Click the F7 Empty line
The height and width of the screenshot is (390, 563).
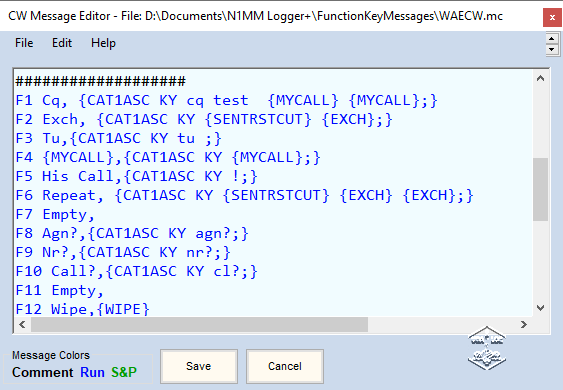pyautogui.click(x=55, y=214)
